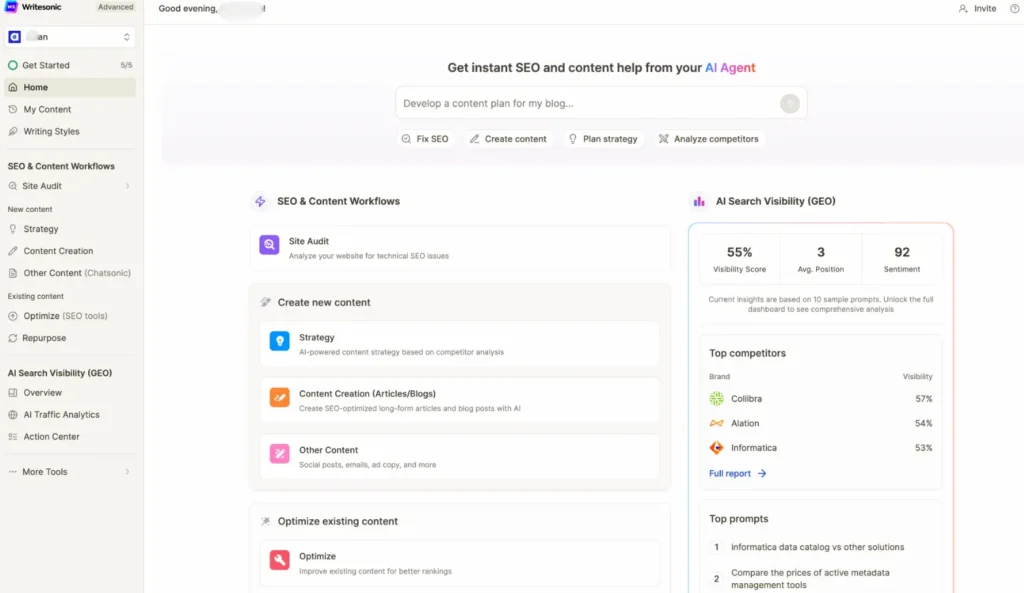Open Writing Styles in sidebar
The height and width of the screenshot is (593, 1024).
70,131
